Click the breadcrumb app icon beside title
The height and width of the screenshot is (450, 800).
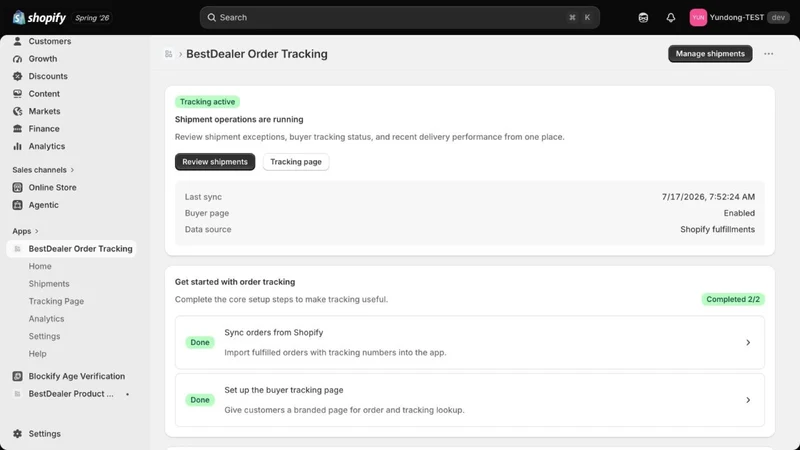click(168, 54)
